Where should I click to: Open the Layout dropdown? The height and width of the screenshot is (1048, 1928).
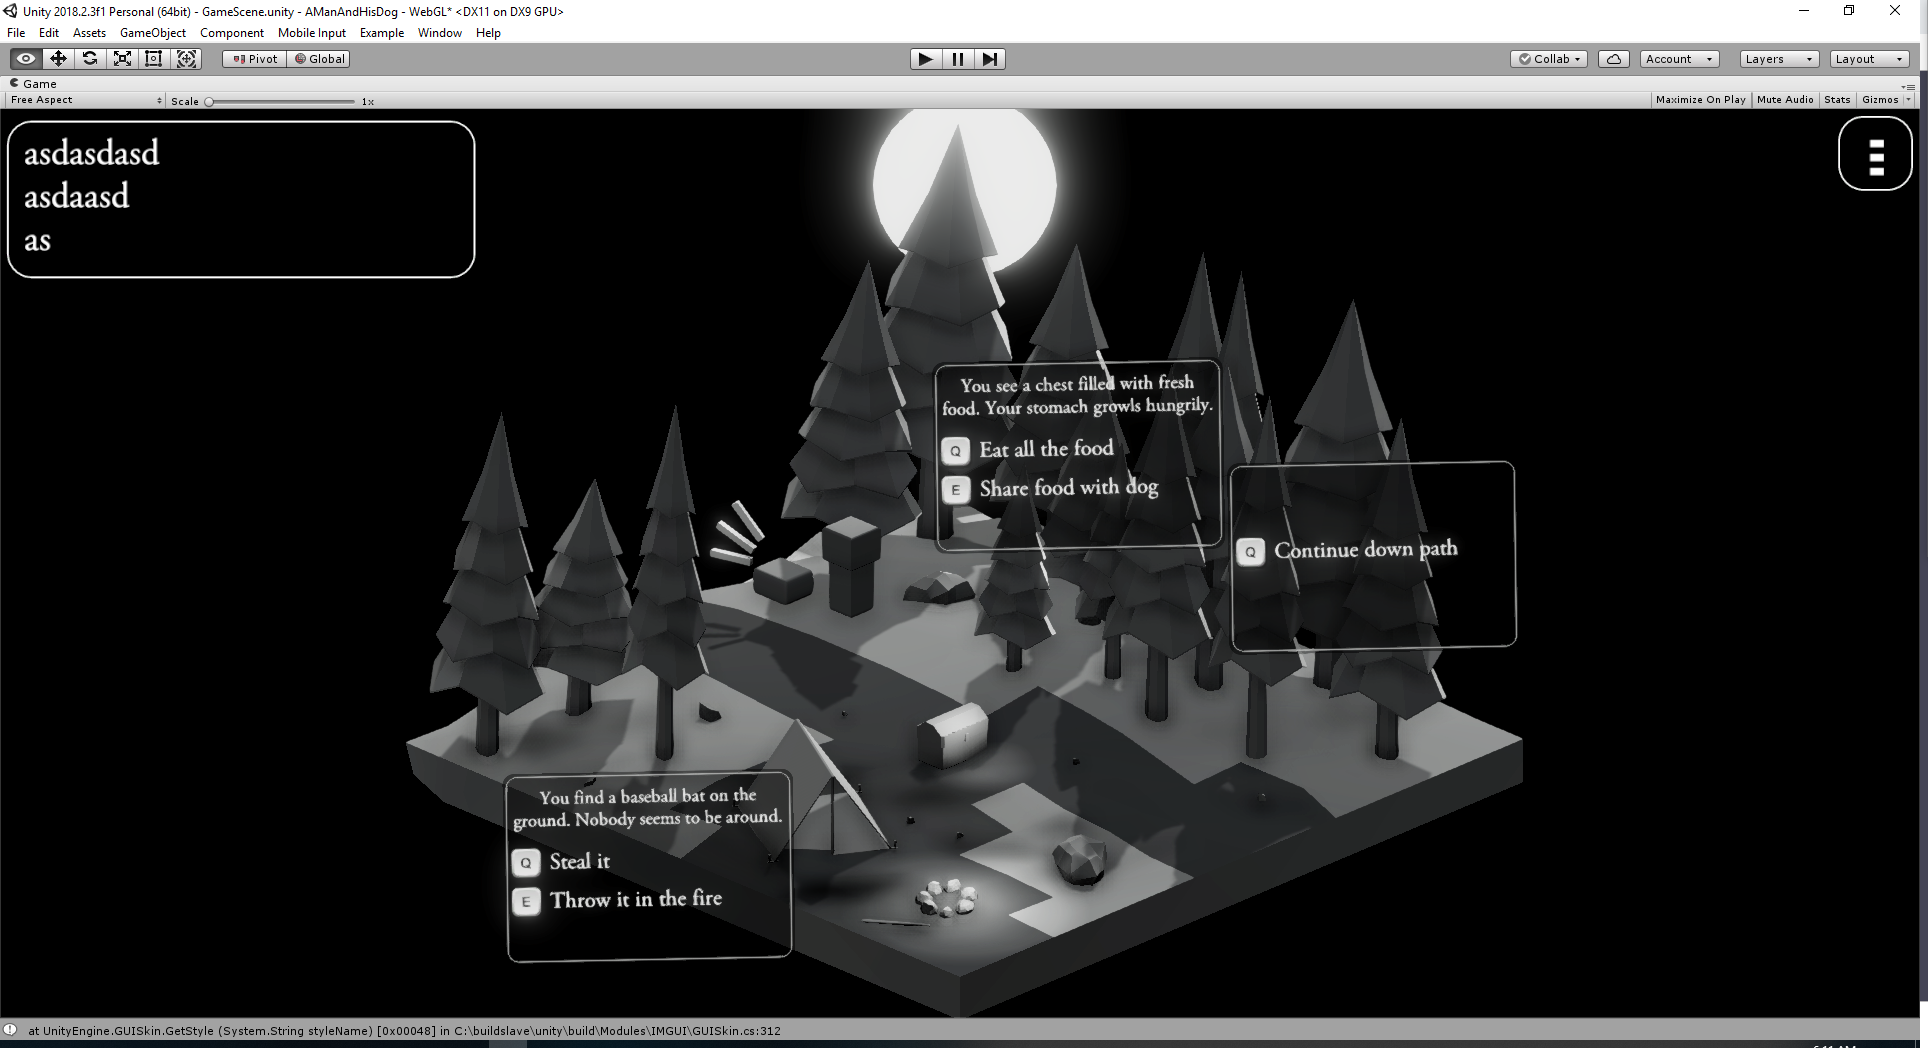[x=1868, y=59]
